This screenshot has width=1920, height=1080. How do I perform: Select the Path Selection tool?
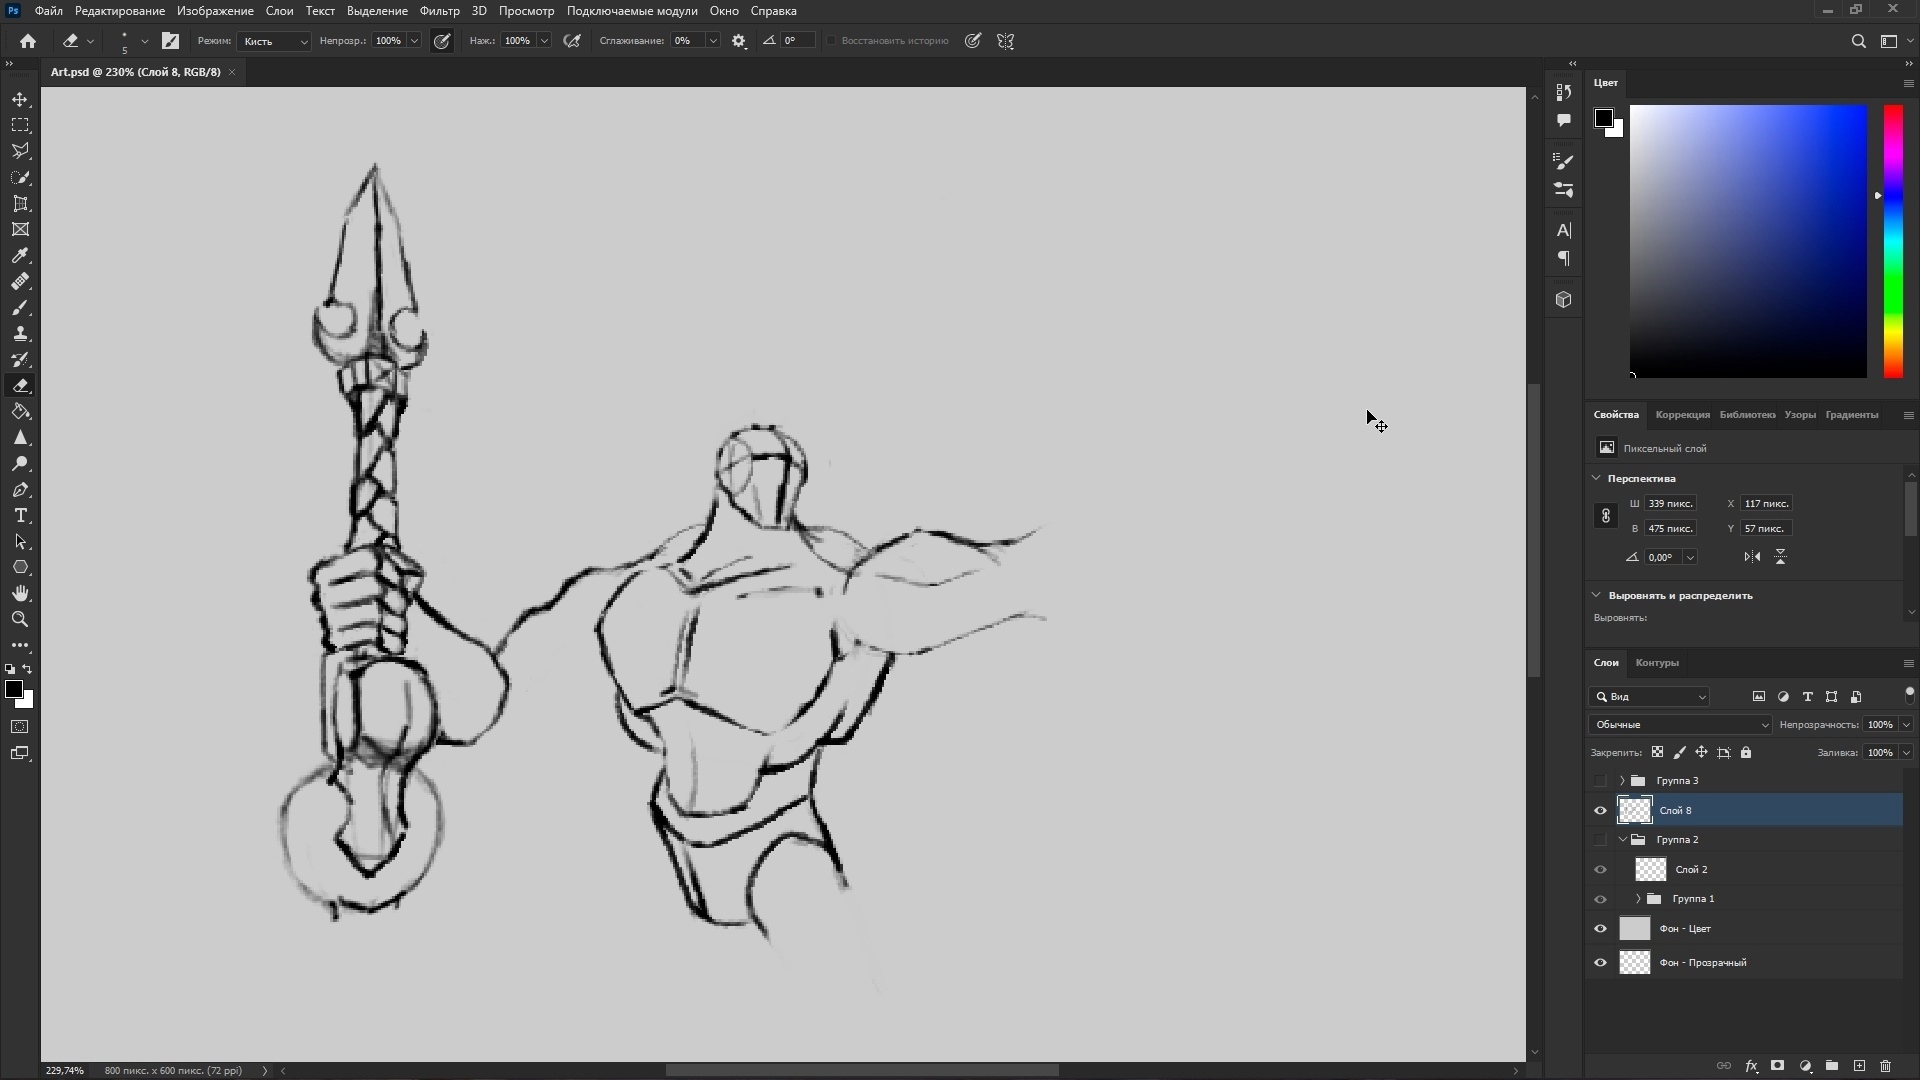pyautogui.click(x=20, y=541)
